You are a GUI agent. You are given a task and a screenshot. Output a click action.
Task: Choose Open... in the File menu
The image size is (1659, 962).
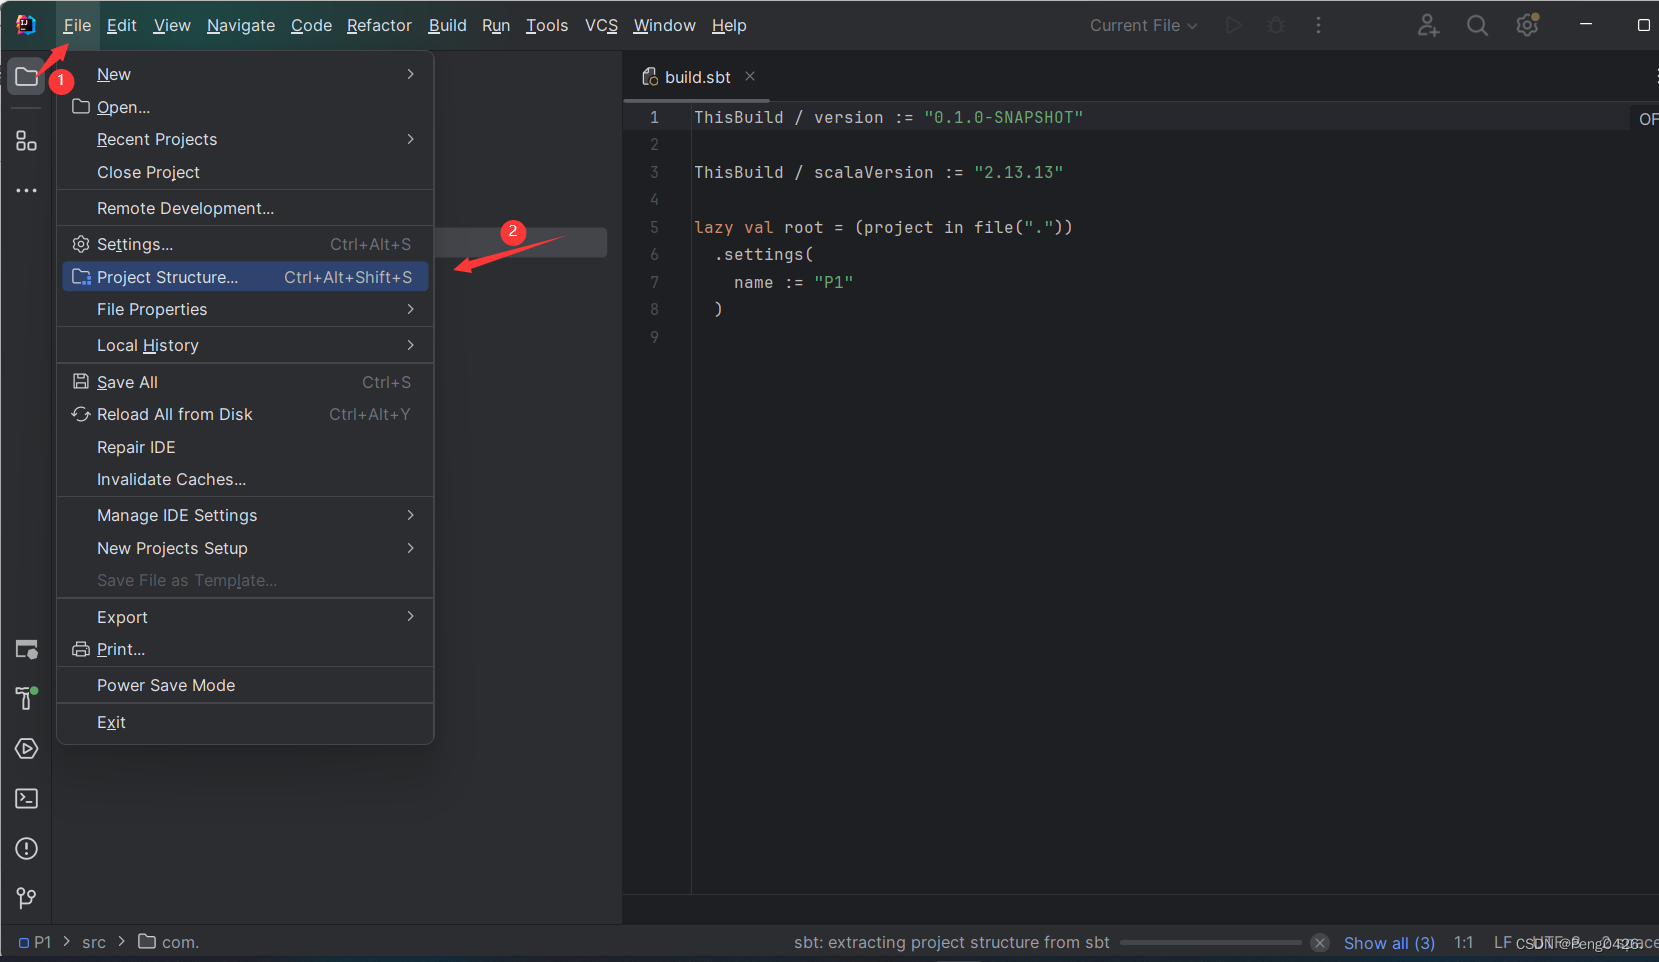pos(245,107)
